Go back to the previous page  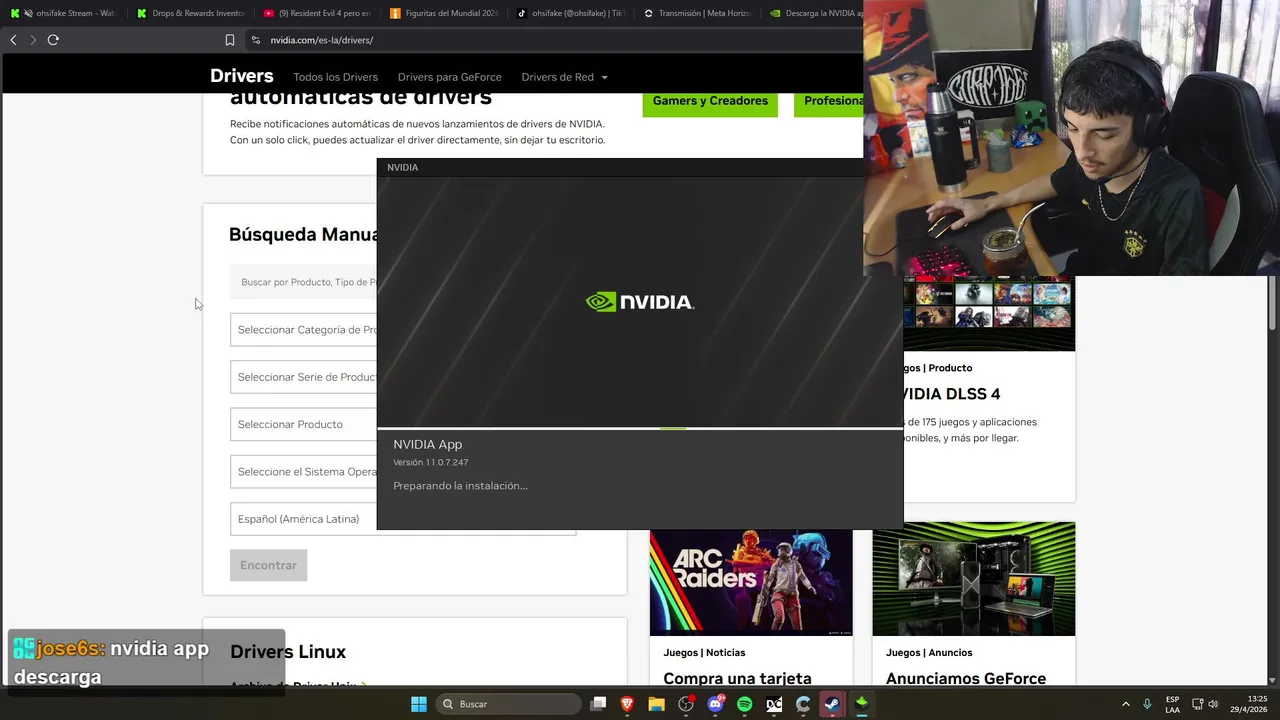(x=13, y=40)
